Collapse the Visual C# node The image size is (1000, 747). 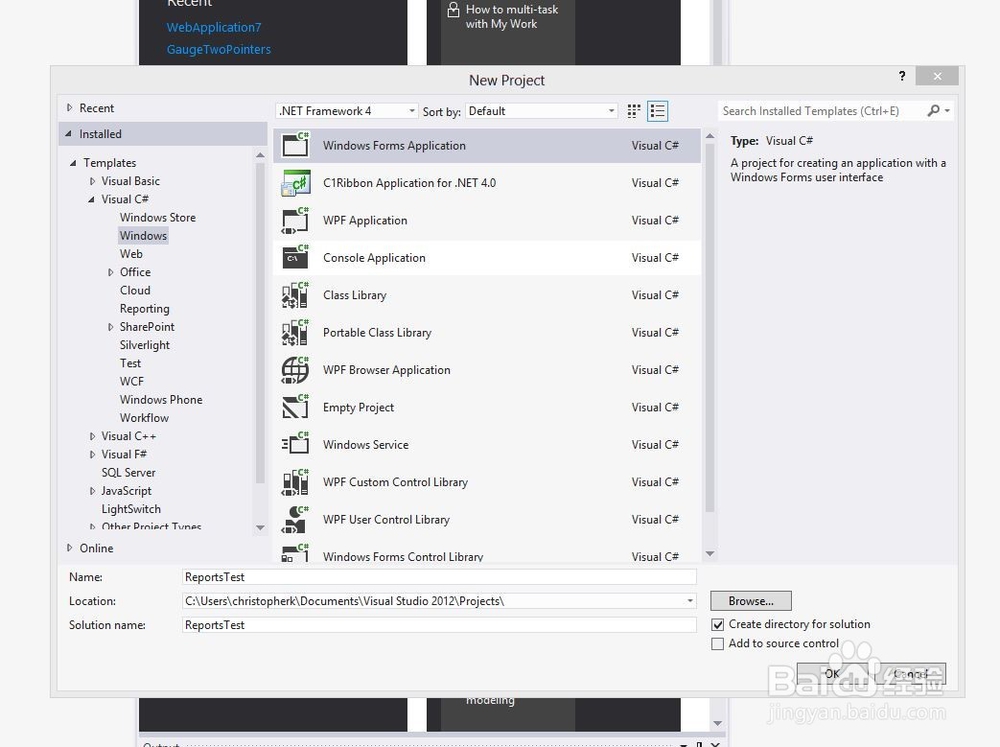tap(92, 200)
